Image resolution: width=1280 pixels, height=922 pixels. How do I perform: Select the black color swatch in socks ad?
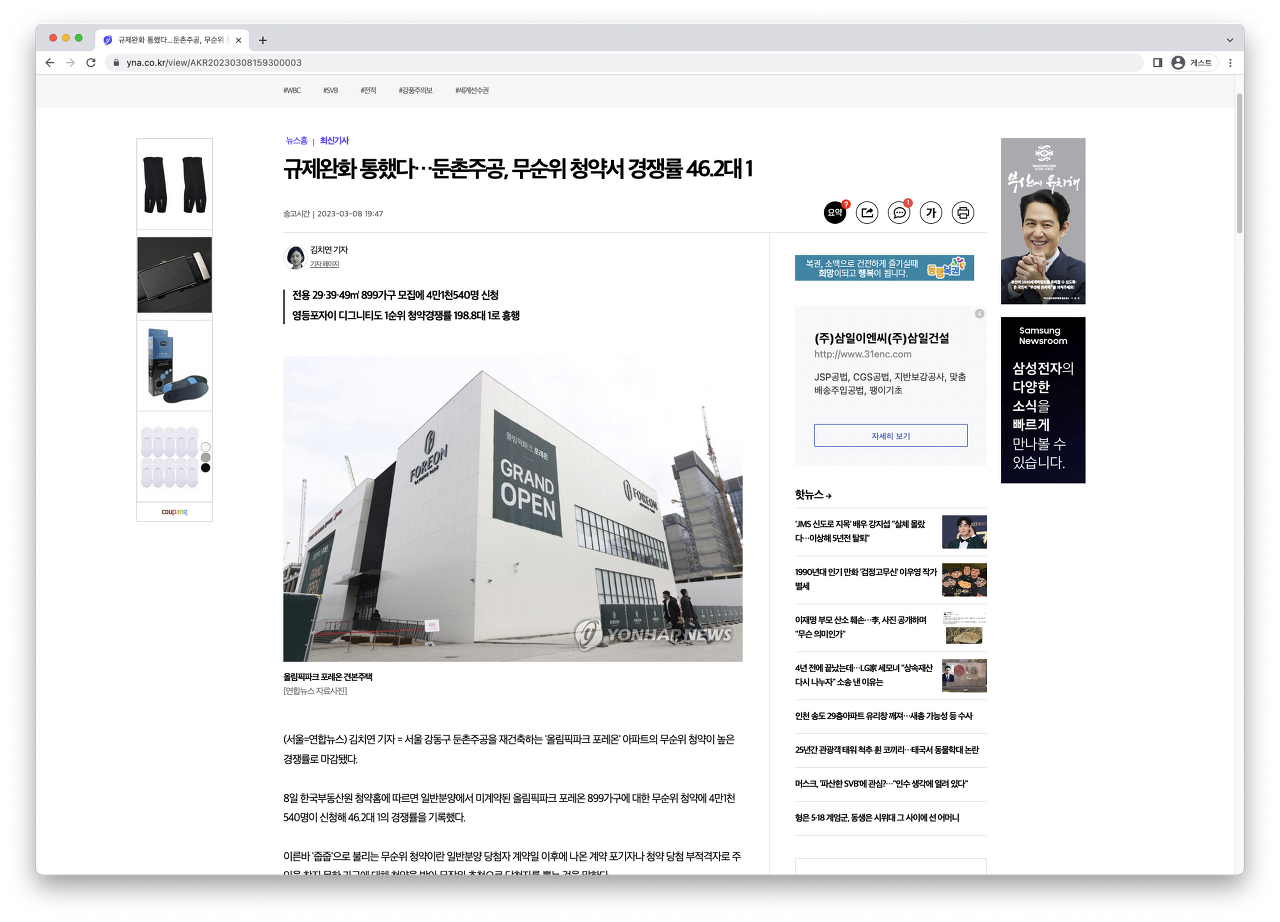pyautogui.click(x=206, y=467)
